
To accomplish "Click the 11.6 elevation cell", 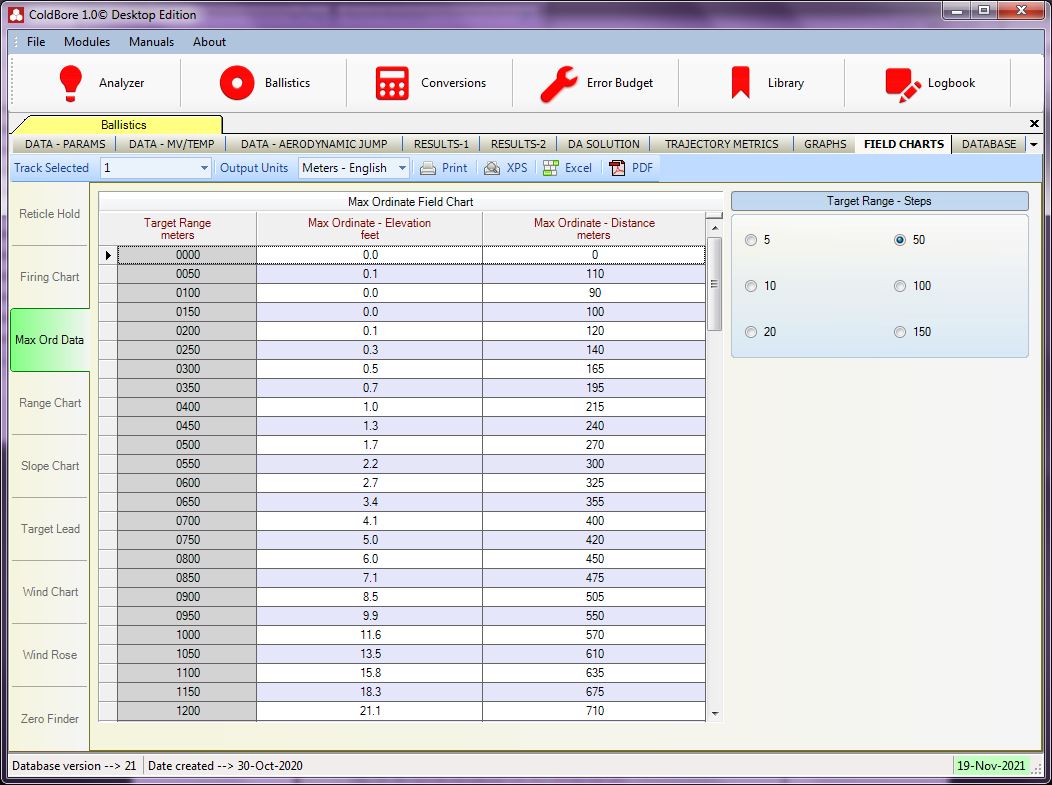I will point(370,635).
